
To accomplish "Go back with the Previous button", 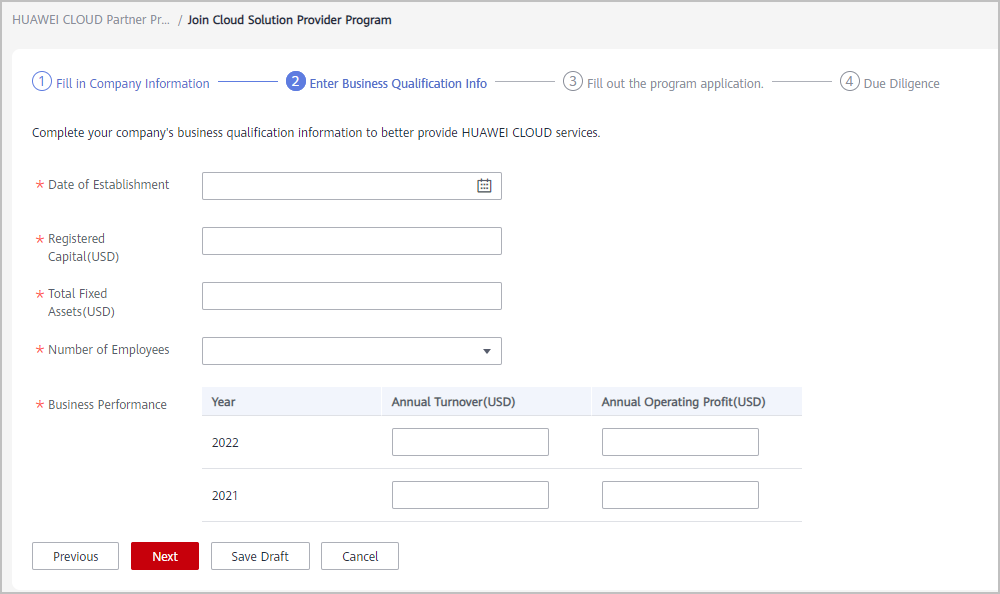I will [75, 556].
